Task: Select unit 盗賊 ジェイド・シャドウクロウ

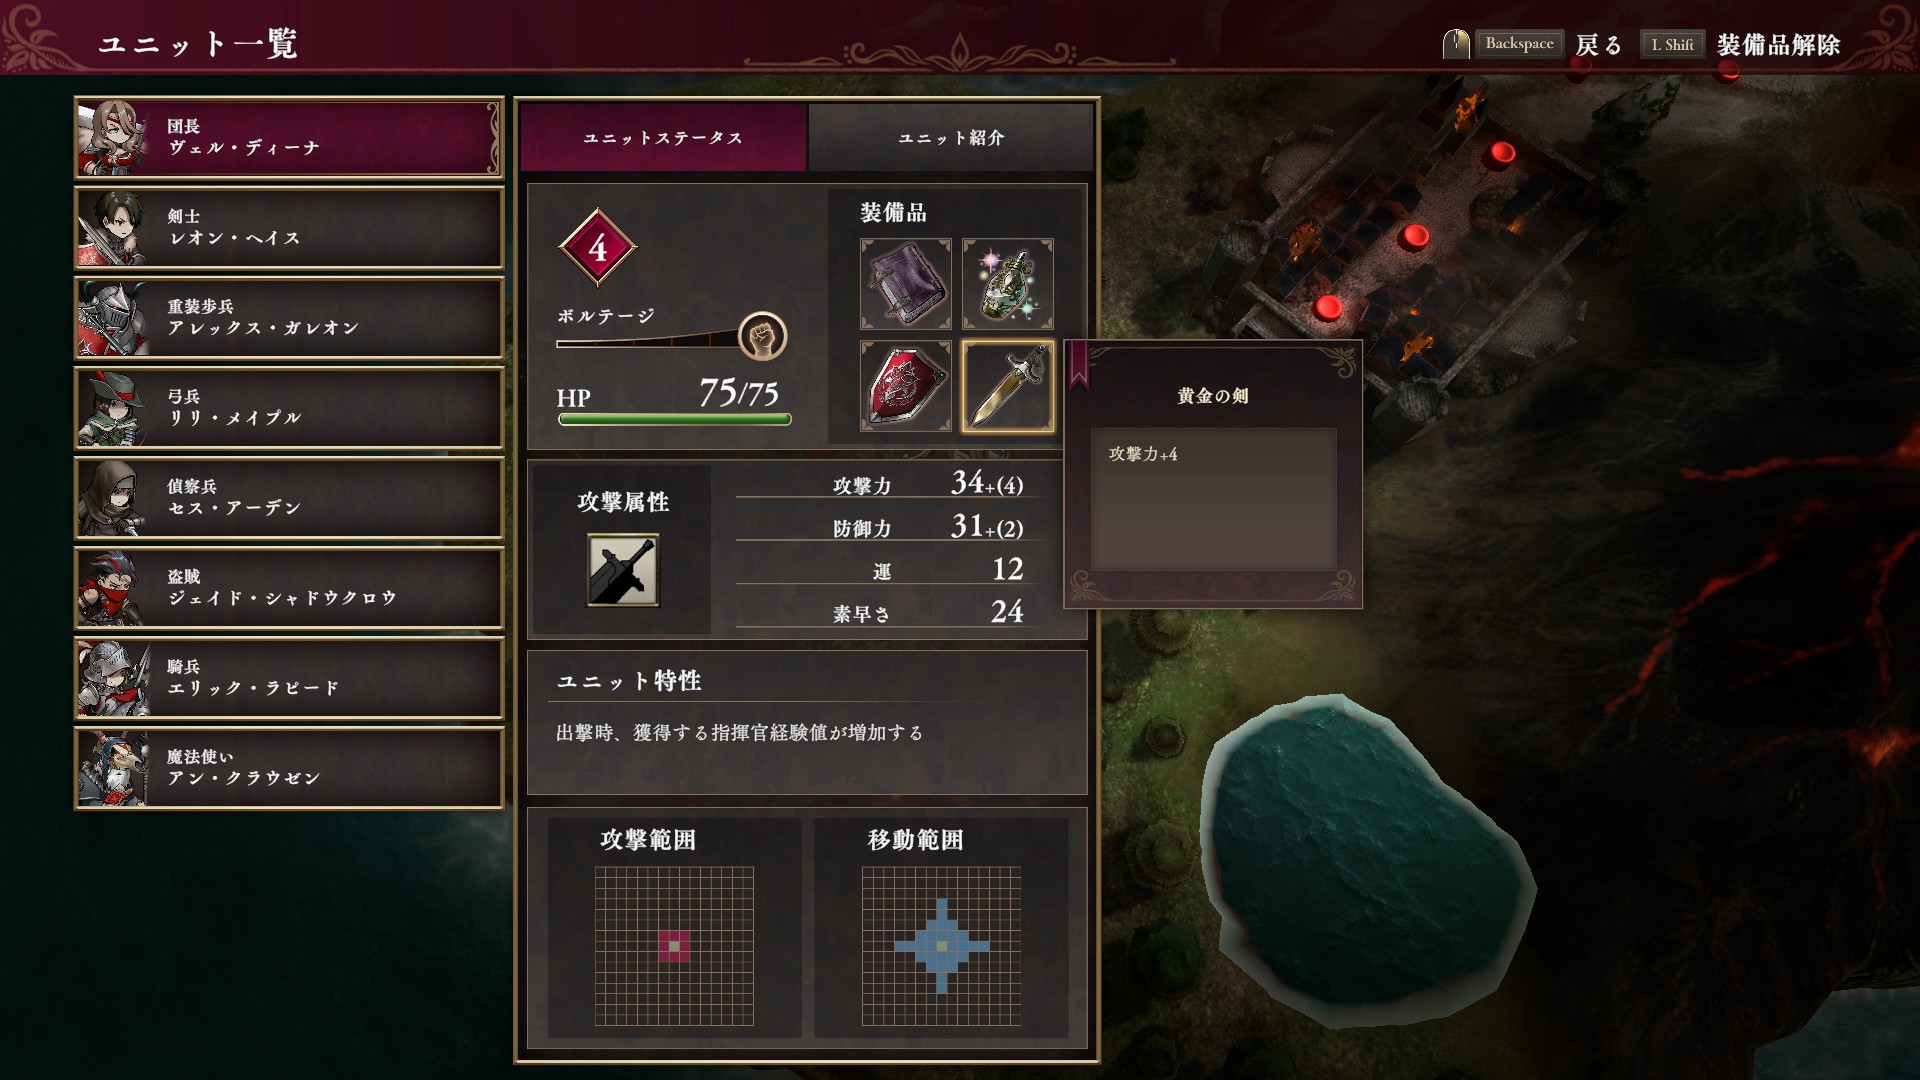Action: tap(289, 588)
